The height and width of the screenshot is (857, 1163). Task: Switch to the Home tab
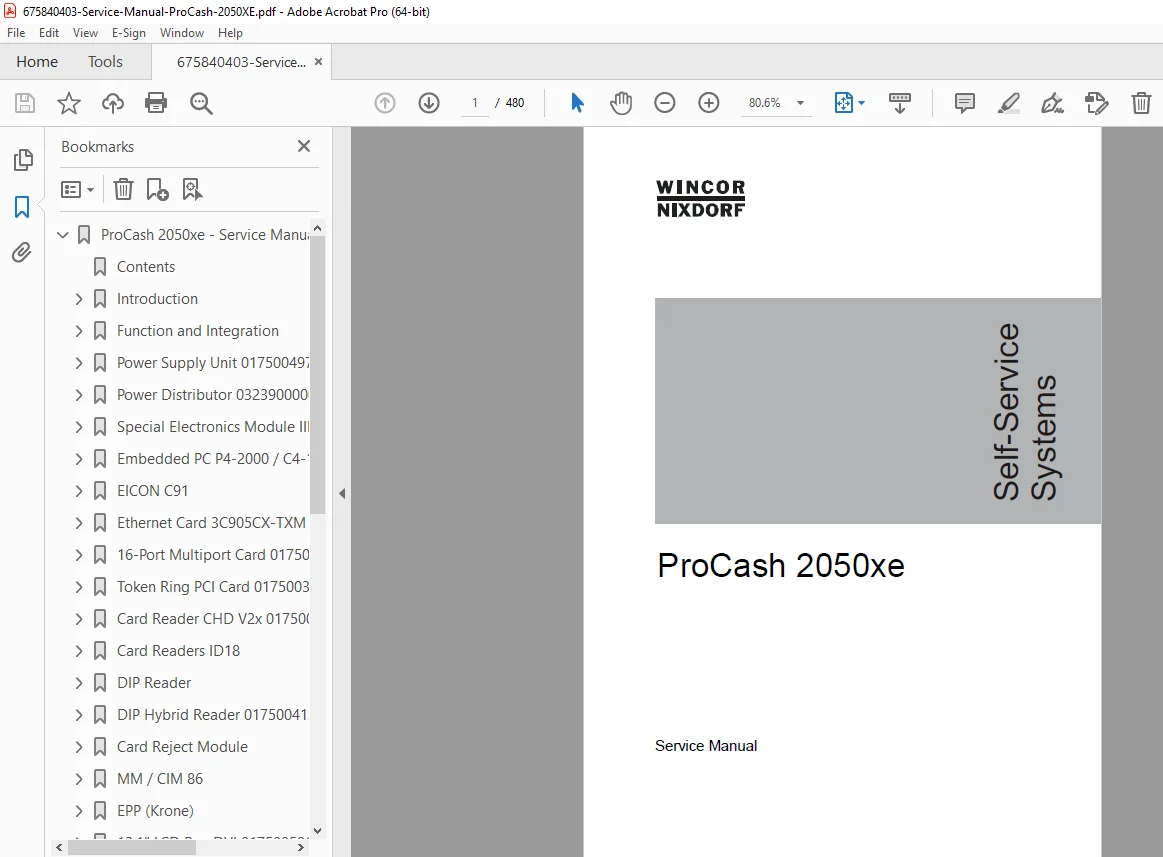[37, 62]
